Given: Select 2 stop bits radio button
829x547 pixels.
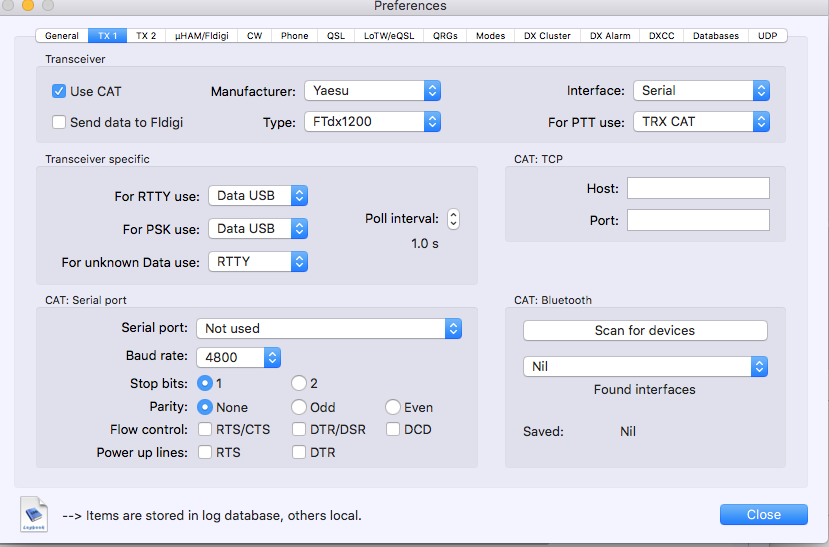Looking at the screenshot, I should coord(298,383).
